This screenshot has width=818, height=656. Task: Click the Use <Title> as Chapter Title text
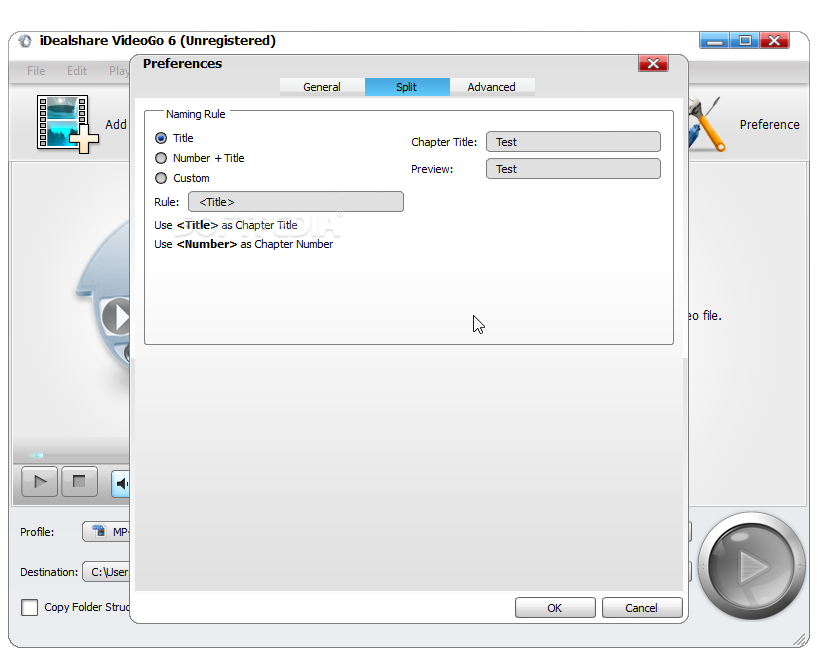coord(226,225)
